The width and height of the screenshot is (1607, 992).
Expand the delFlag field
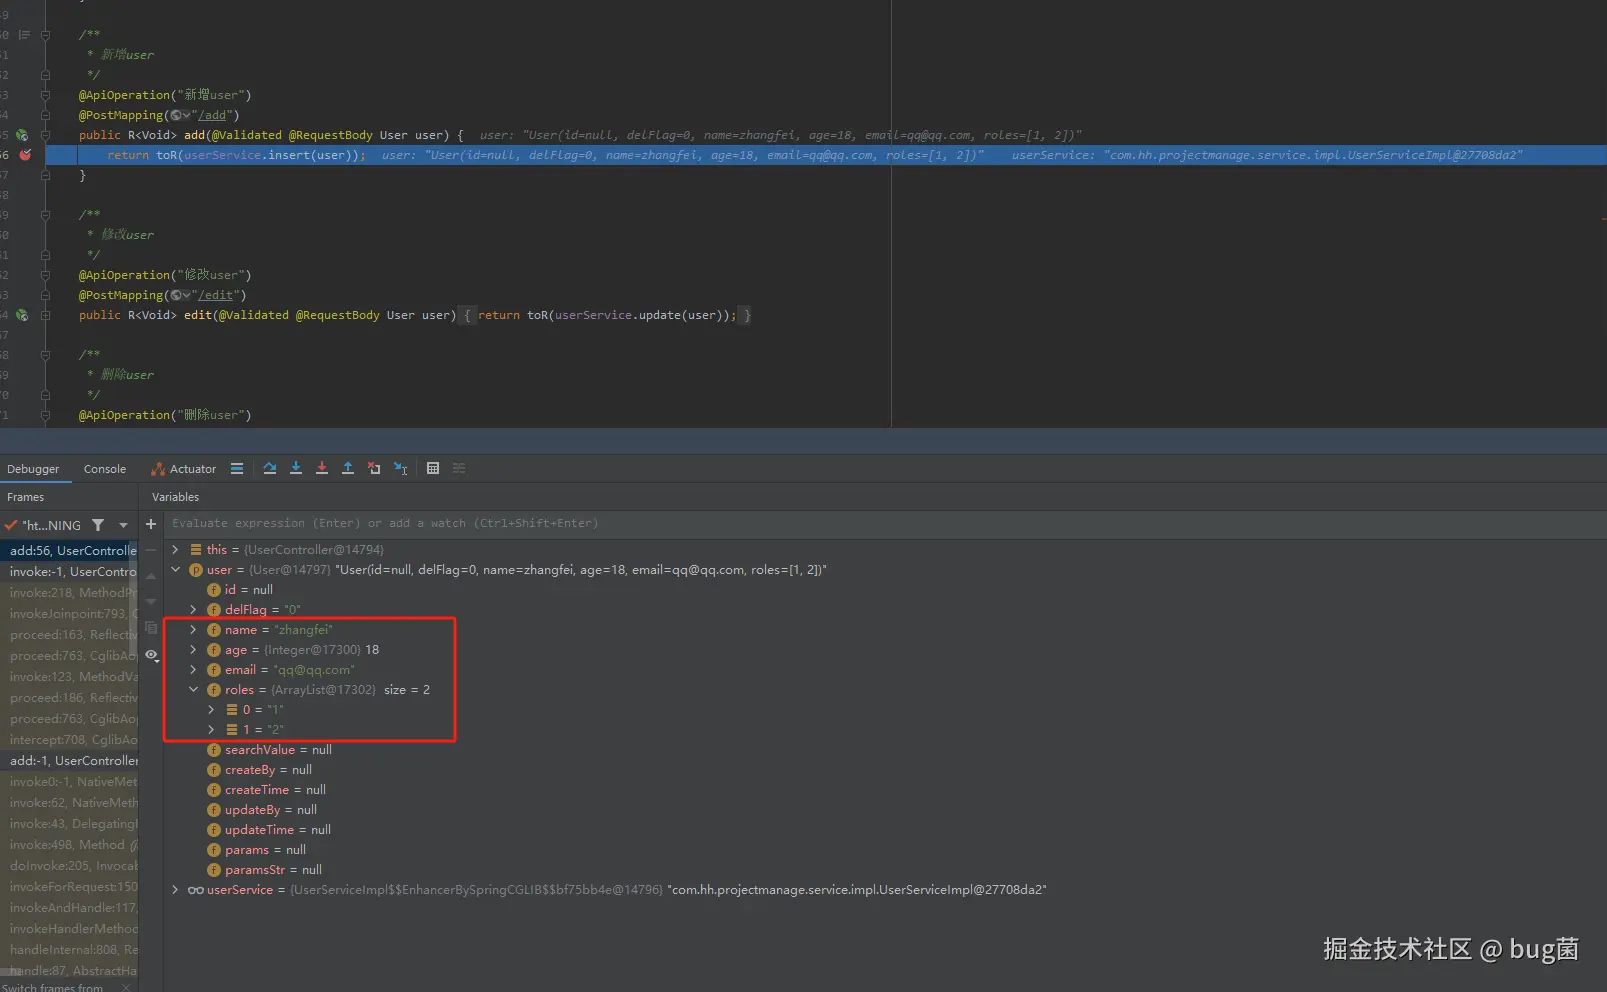pos(193,610)
